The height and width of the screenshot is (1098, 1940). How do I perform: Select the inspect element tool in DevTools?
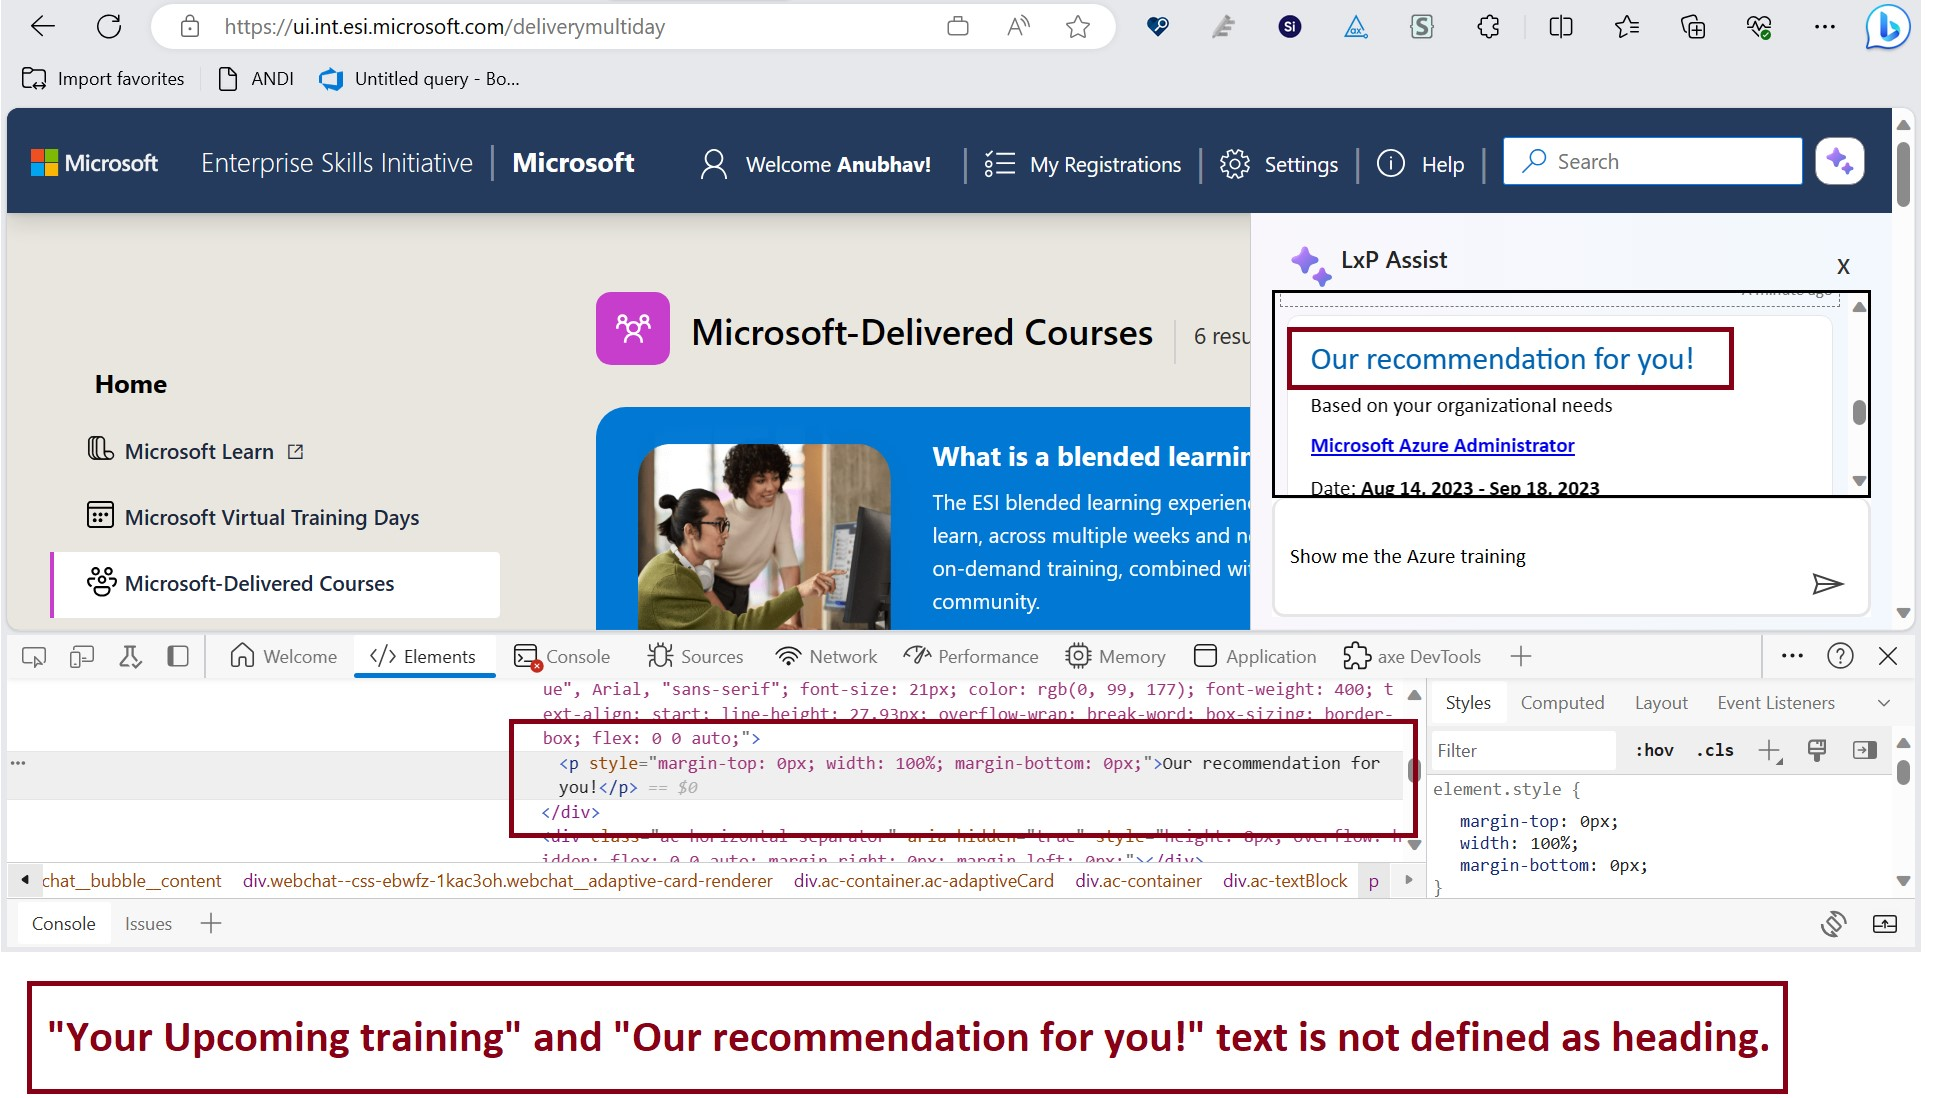coord(34,656)
